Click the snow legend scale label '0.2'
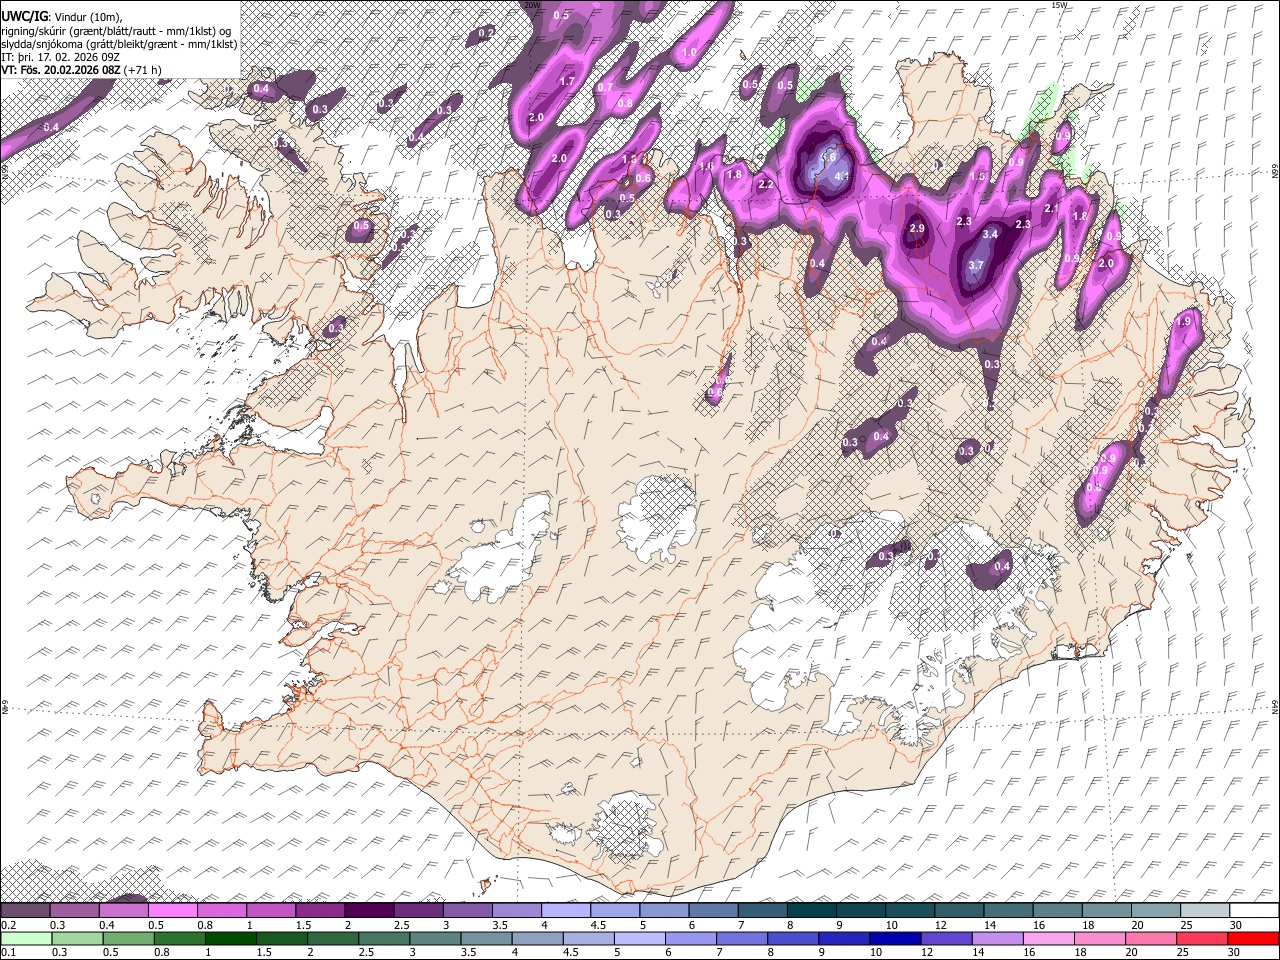The height and width of the screenshot is (960, 1280). (7, 925)
